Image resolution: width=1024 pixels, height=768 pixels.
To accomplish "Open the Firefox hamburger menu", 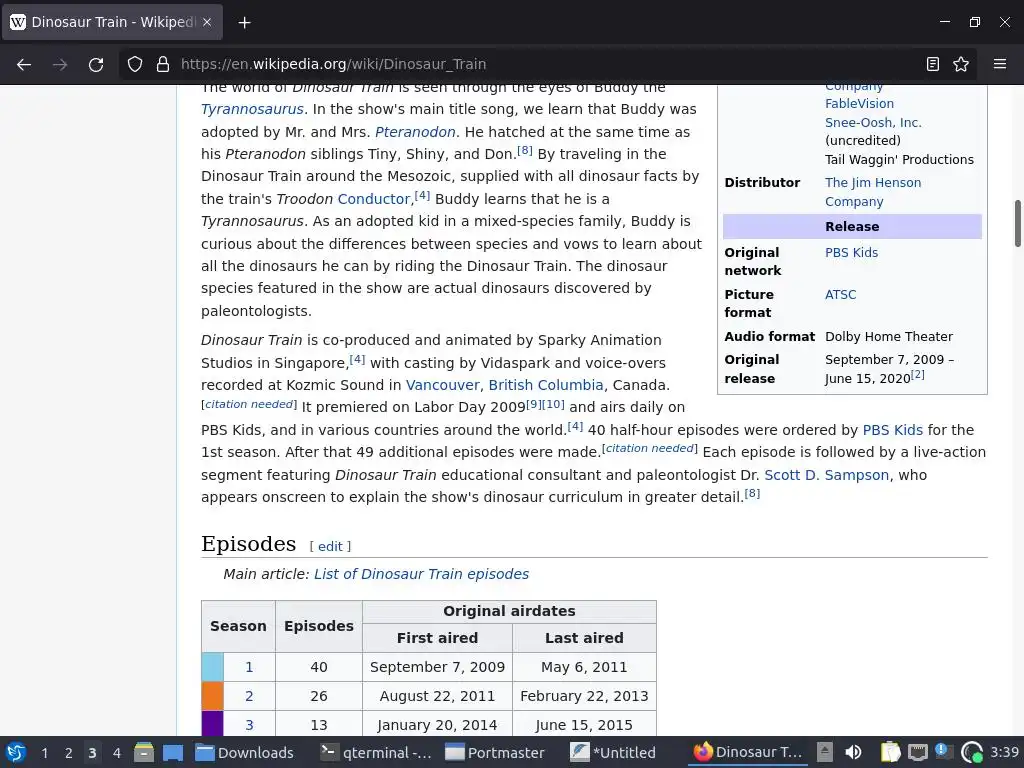I will click(x=1000, y=64).
